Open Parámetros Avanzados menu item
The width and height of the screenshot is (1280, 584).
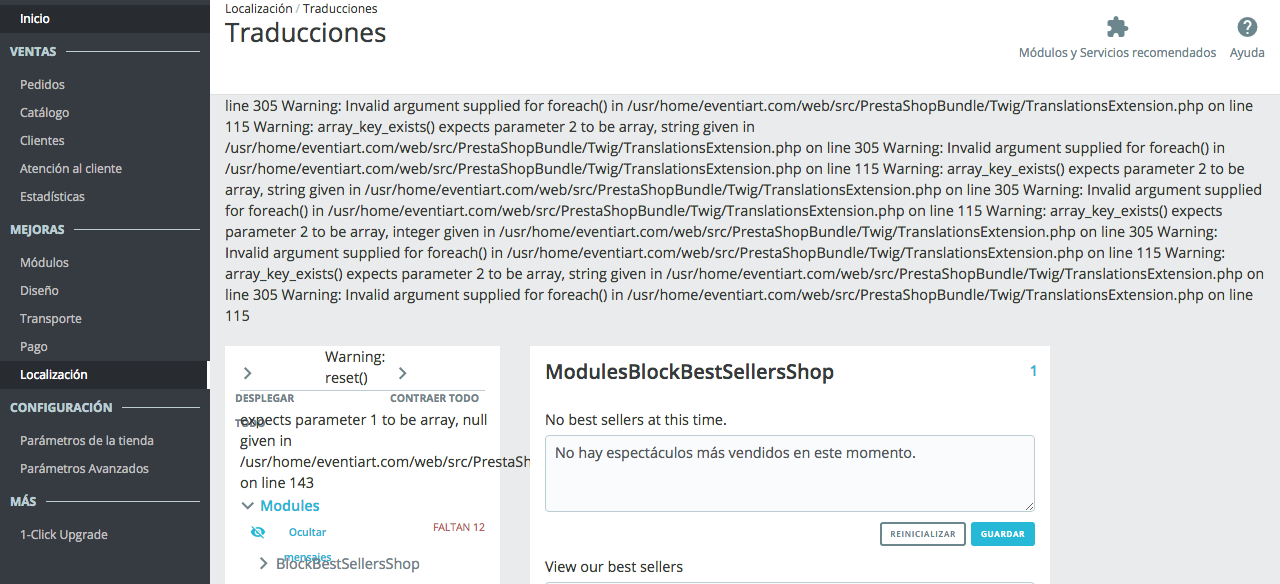tap(84, 469)
